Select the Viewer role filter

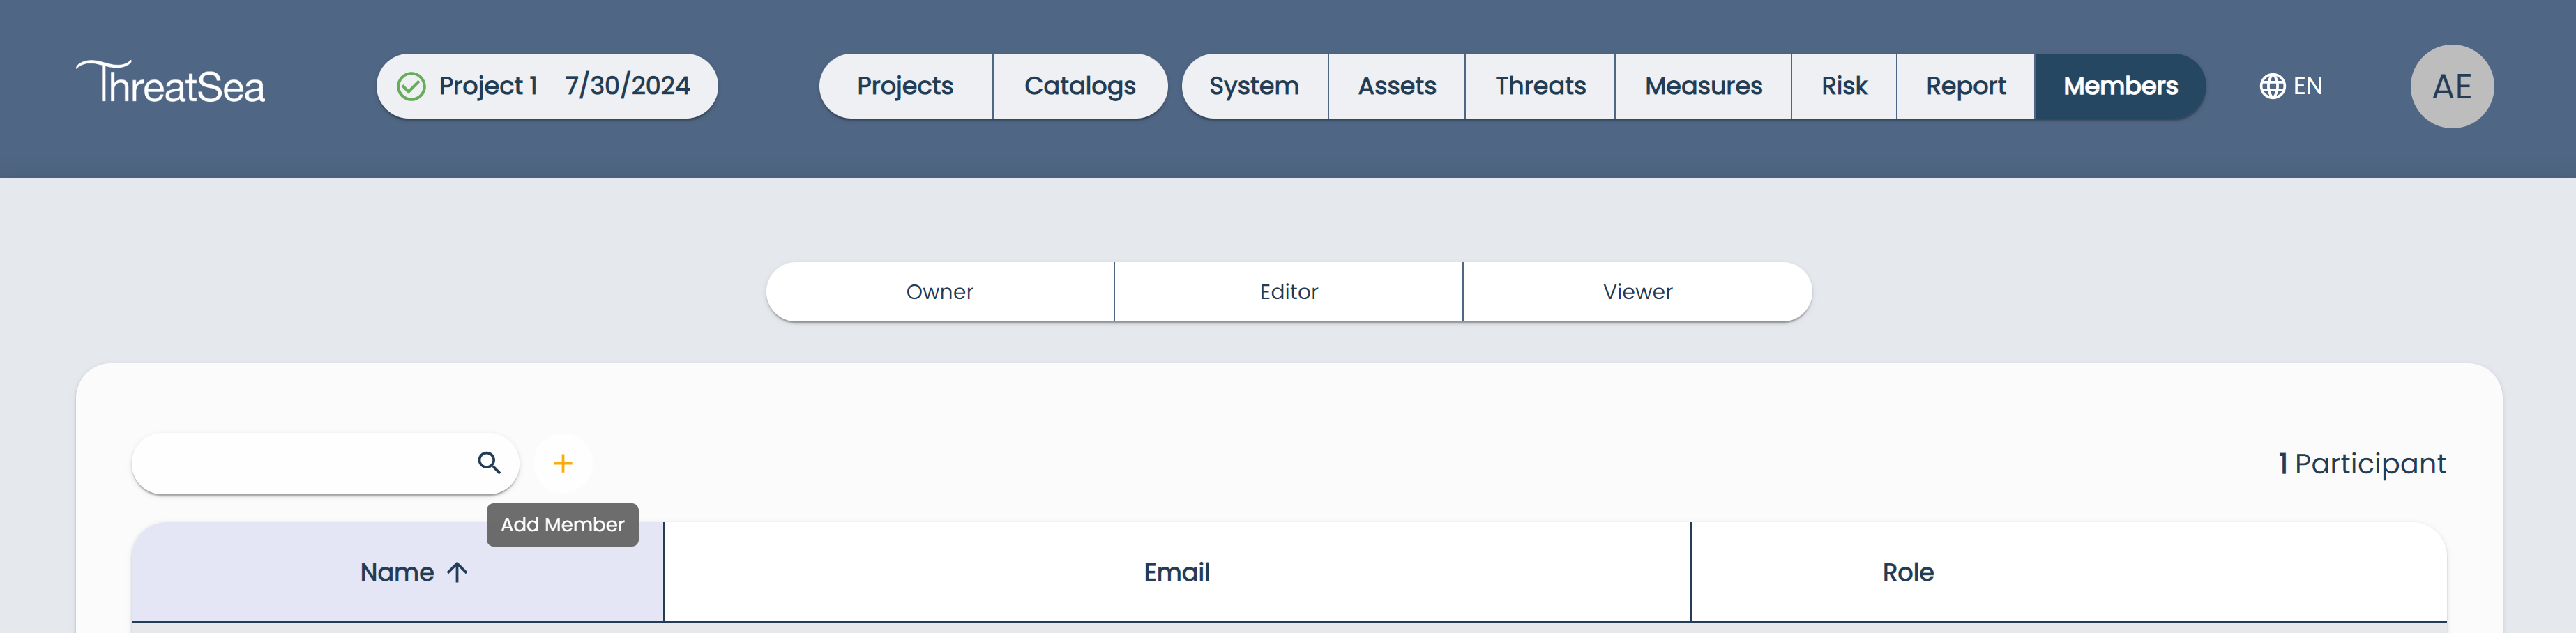point(1637,291)
